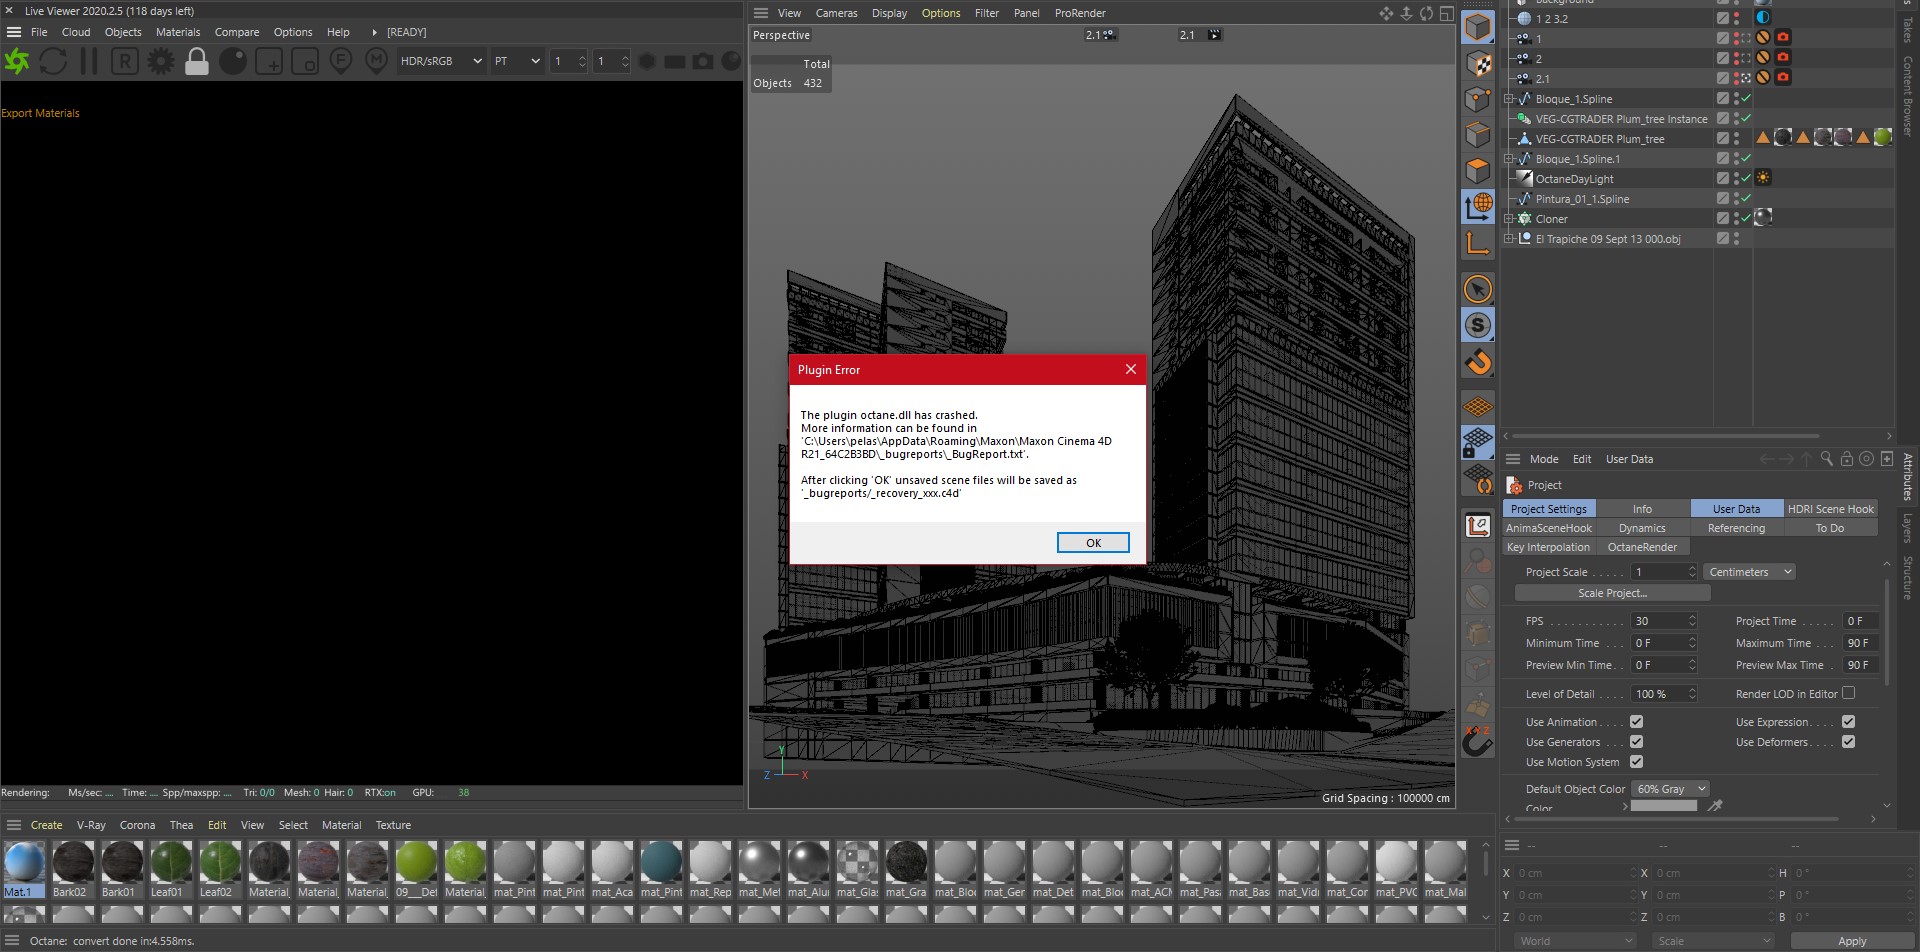Select the Texture mode checkerboard cube icon

pos(1478,64)
